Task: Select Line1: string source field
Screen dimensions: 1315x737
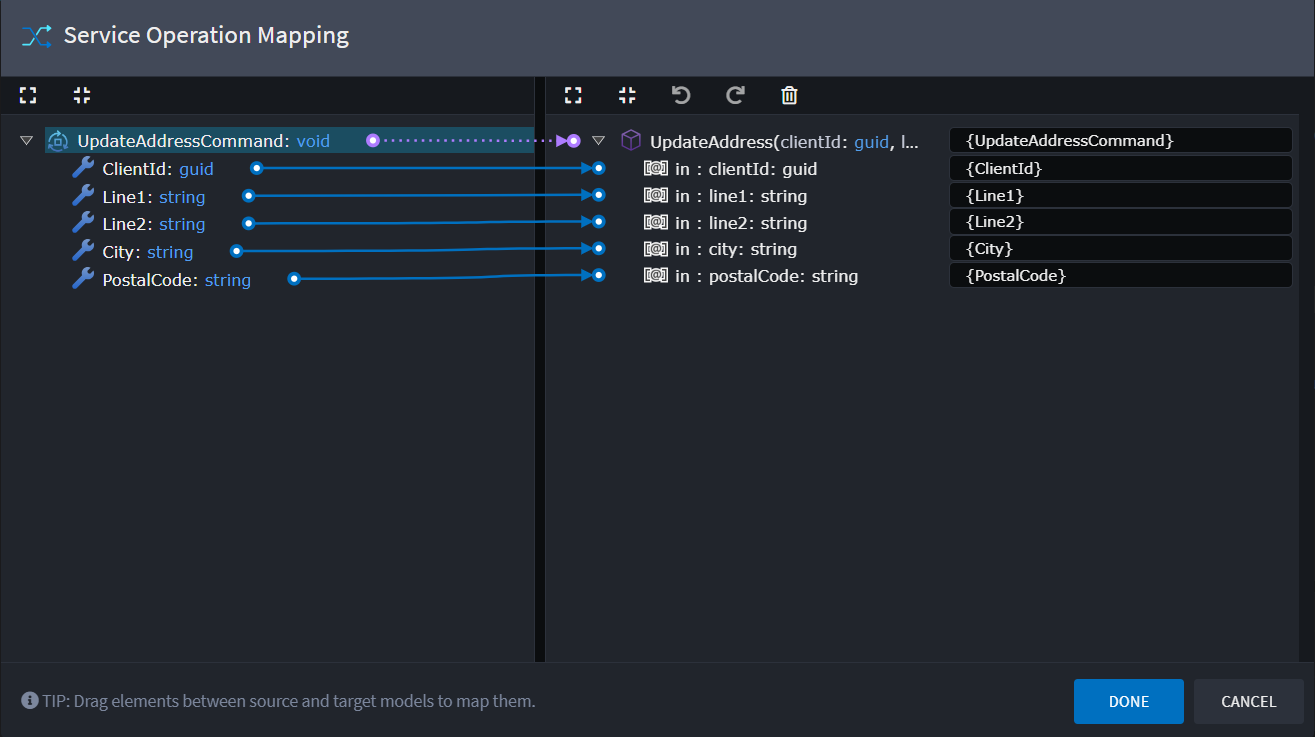Action: click(154, 197)
